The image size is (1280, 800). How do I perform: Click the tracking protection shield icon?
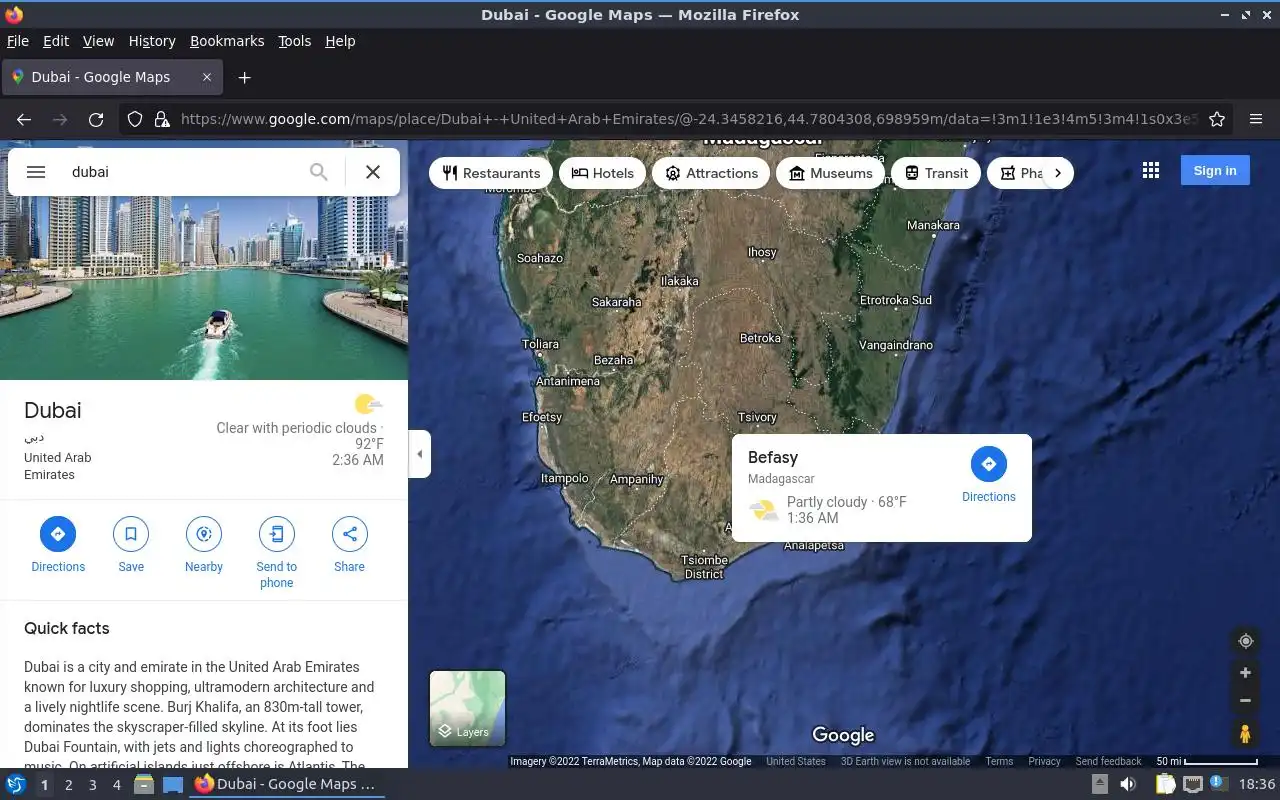point(135,119)
